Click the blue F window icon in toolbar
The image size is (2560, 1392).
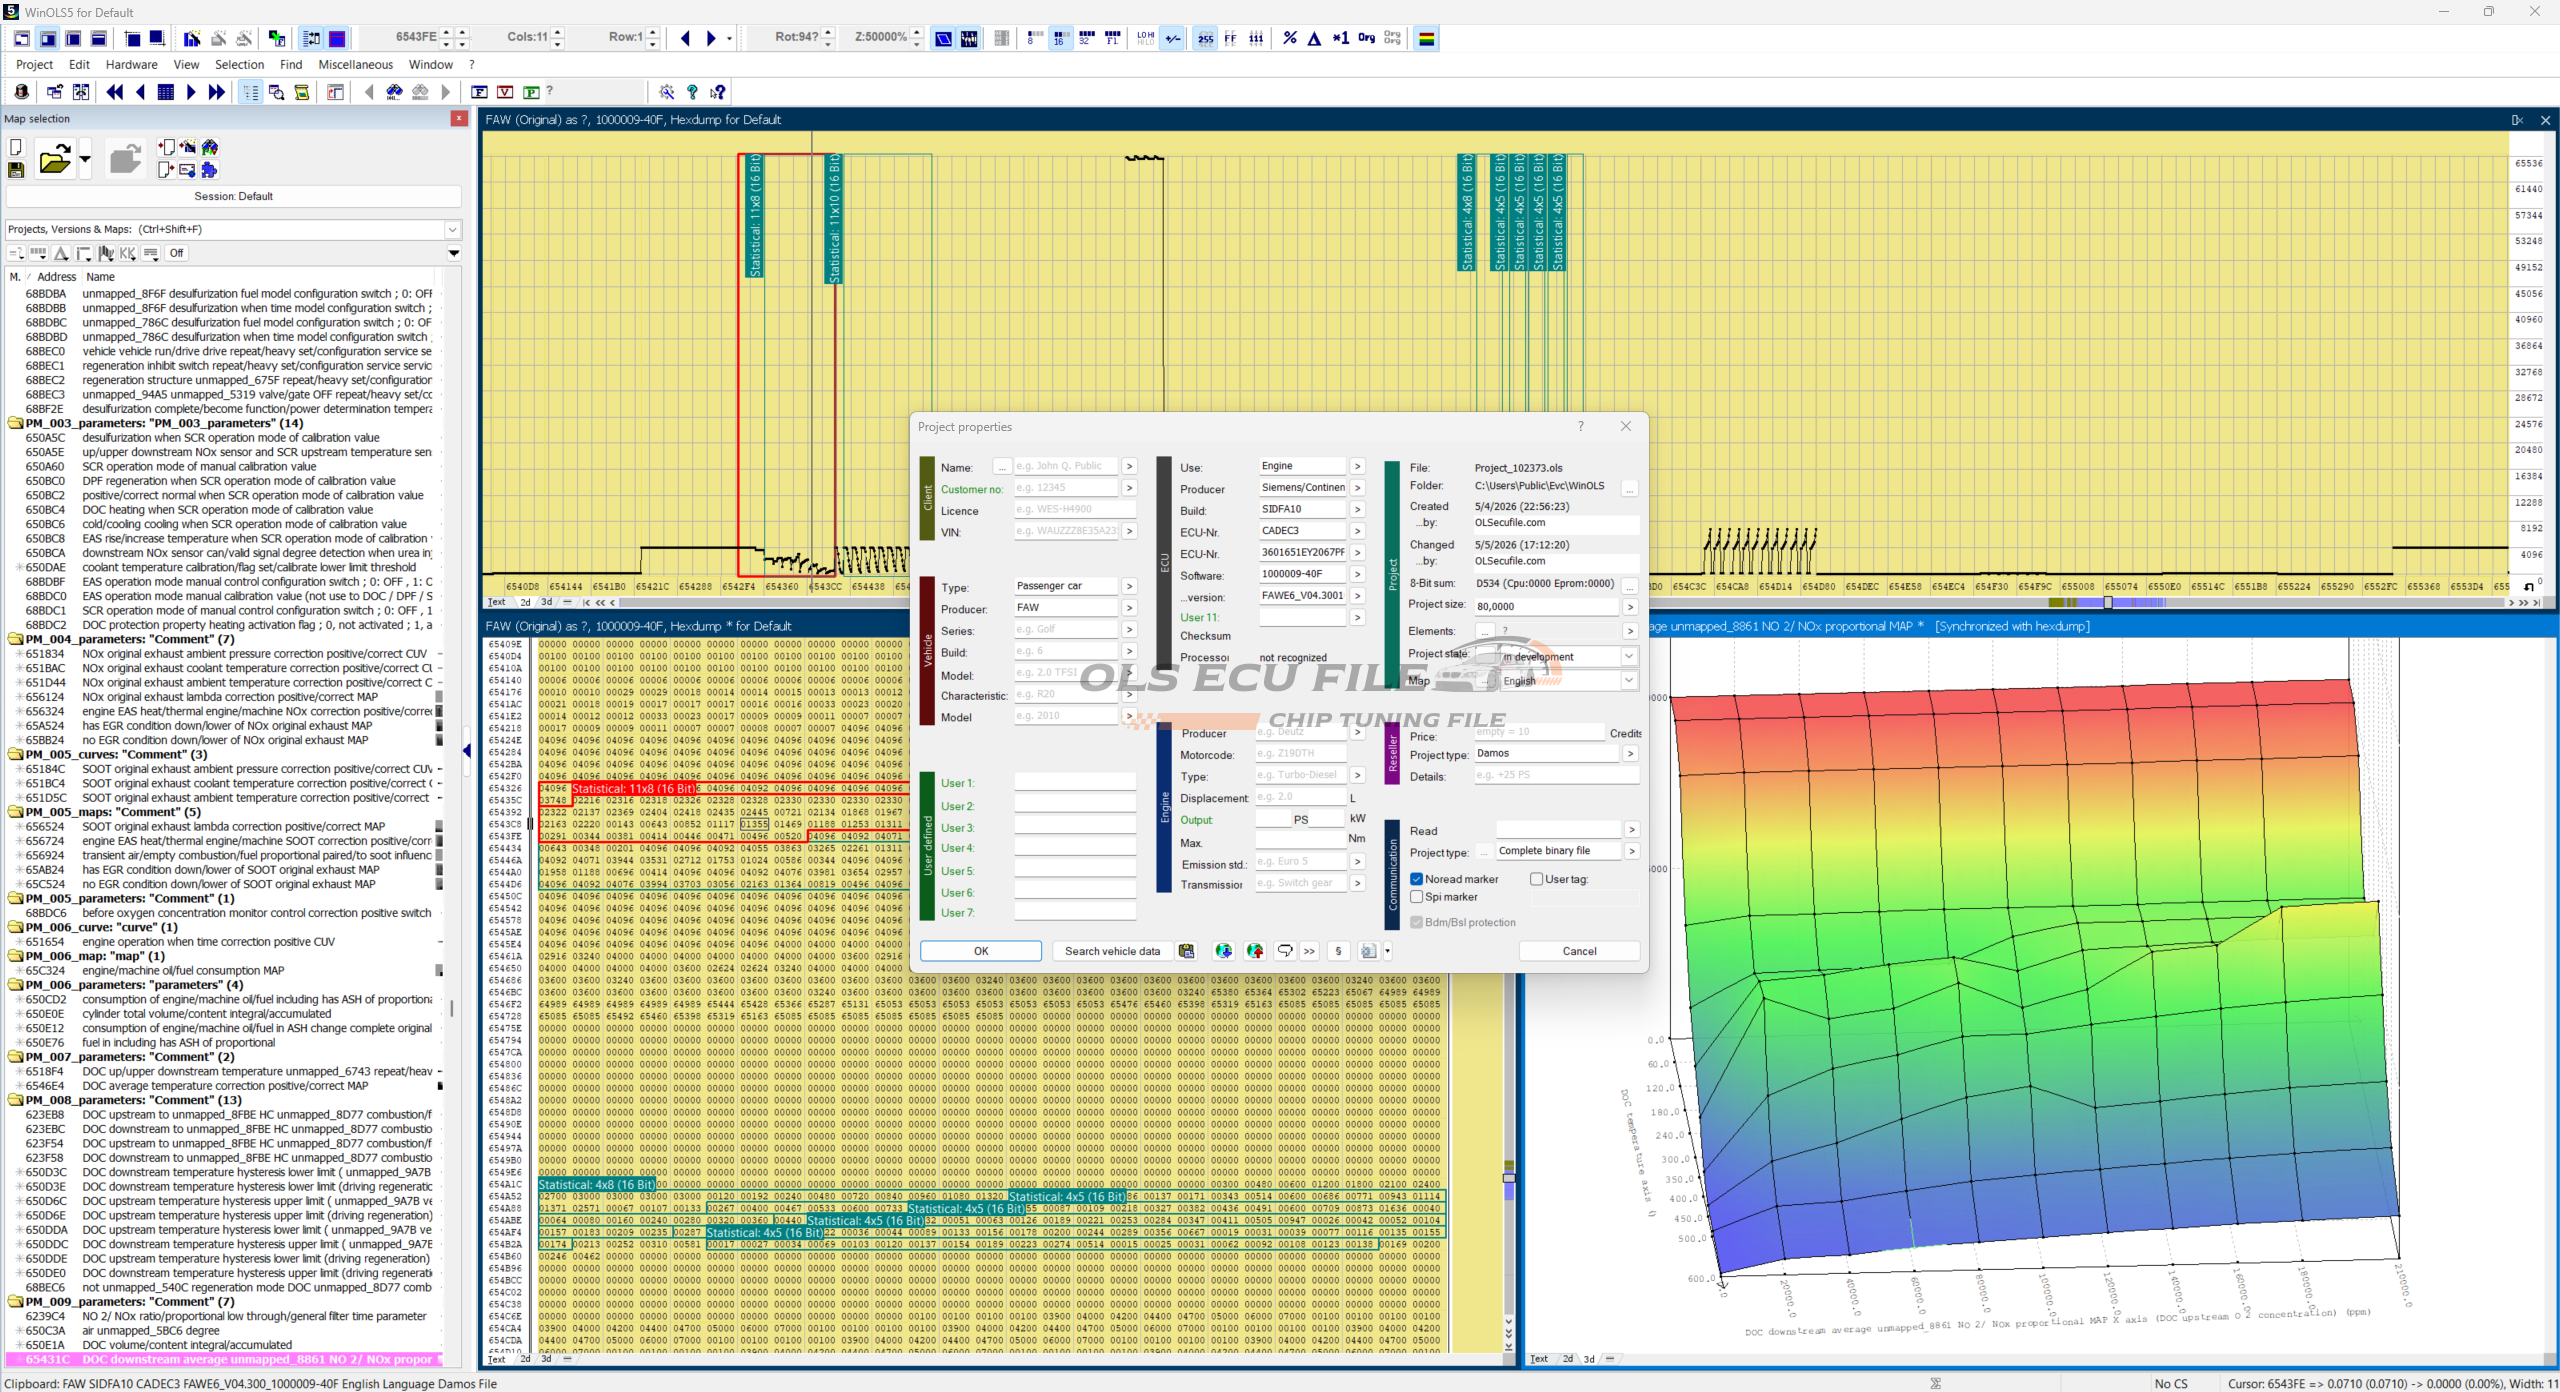click(479, 92)
